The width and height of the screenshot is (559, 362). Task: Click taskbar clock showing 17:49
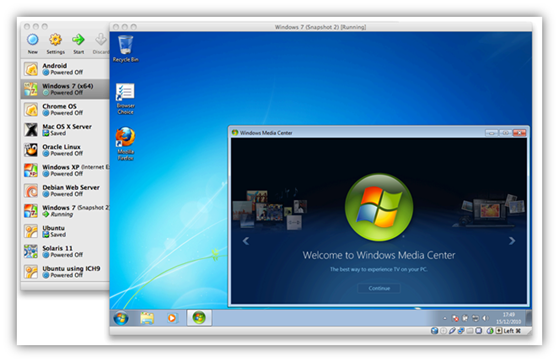tap(508, 318)
